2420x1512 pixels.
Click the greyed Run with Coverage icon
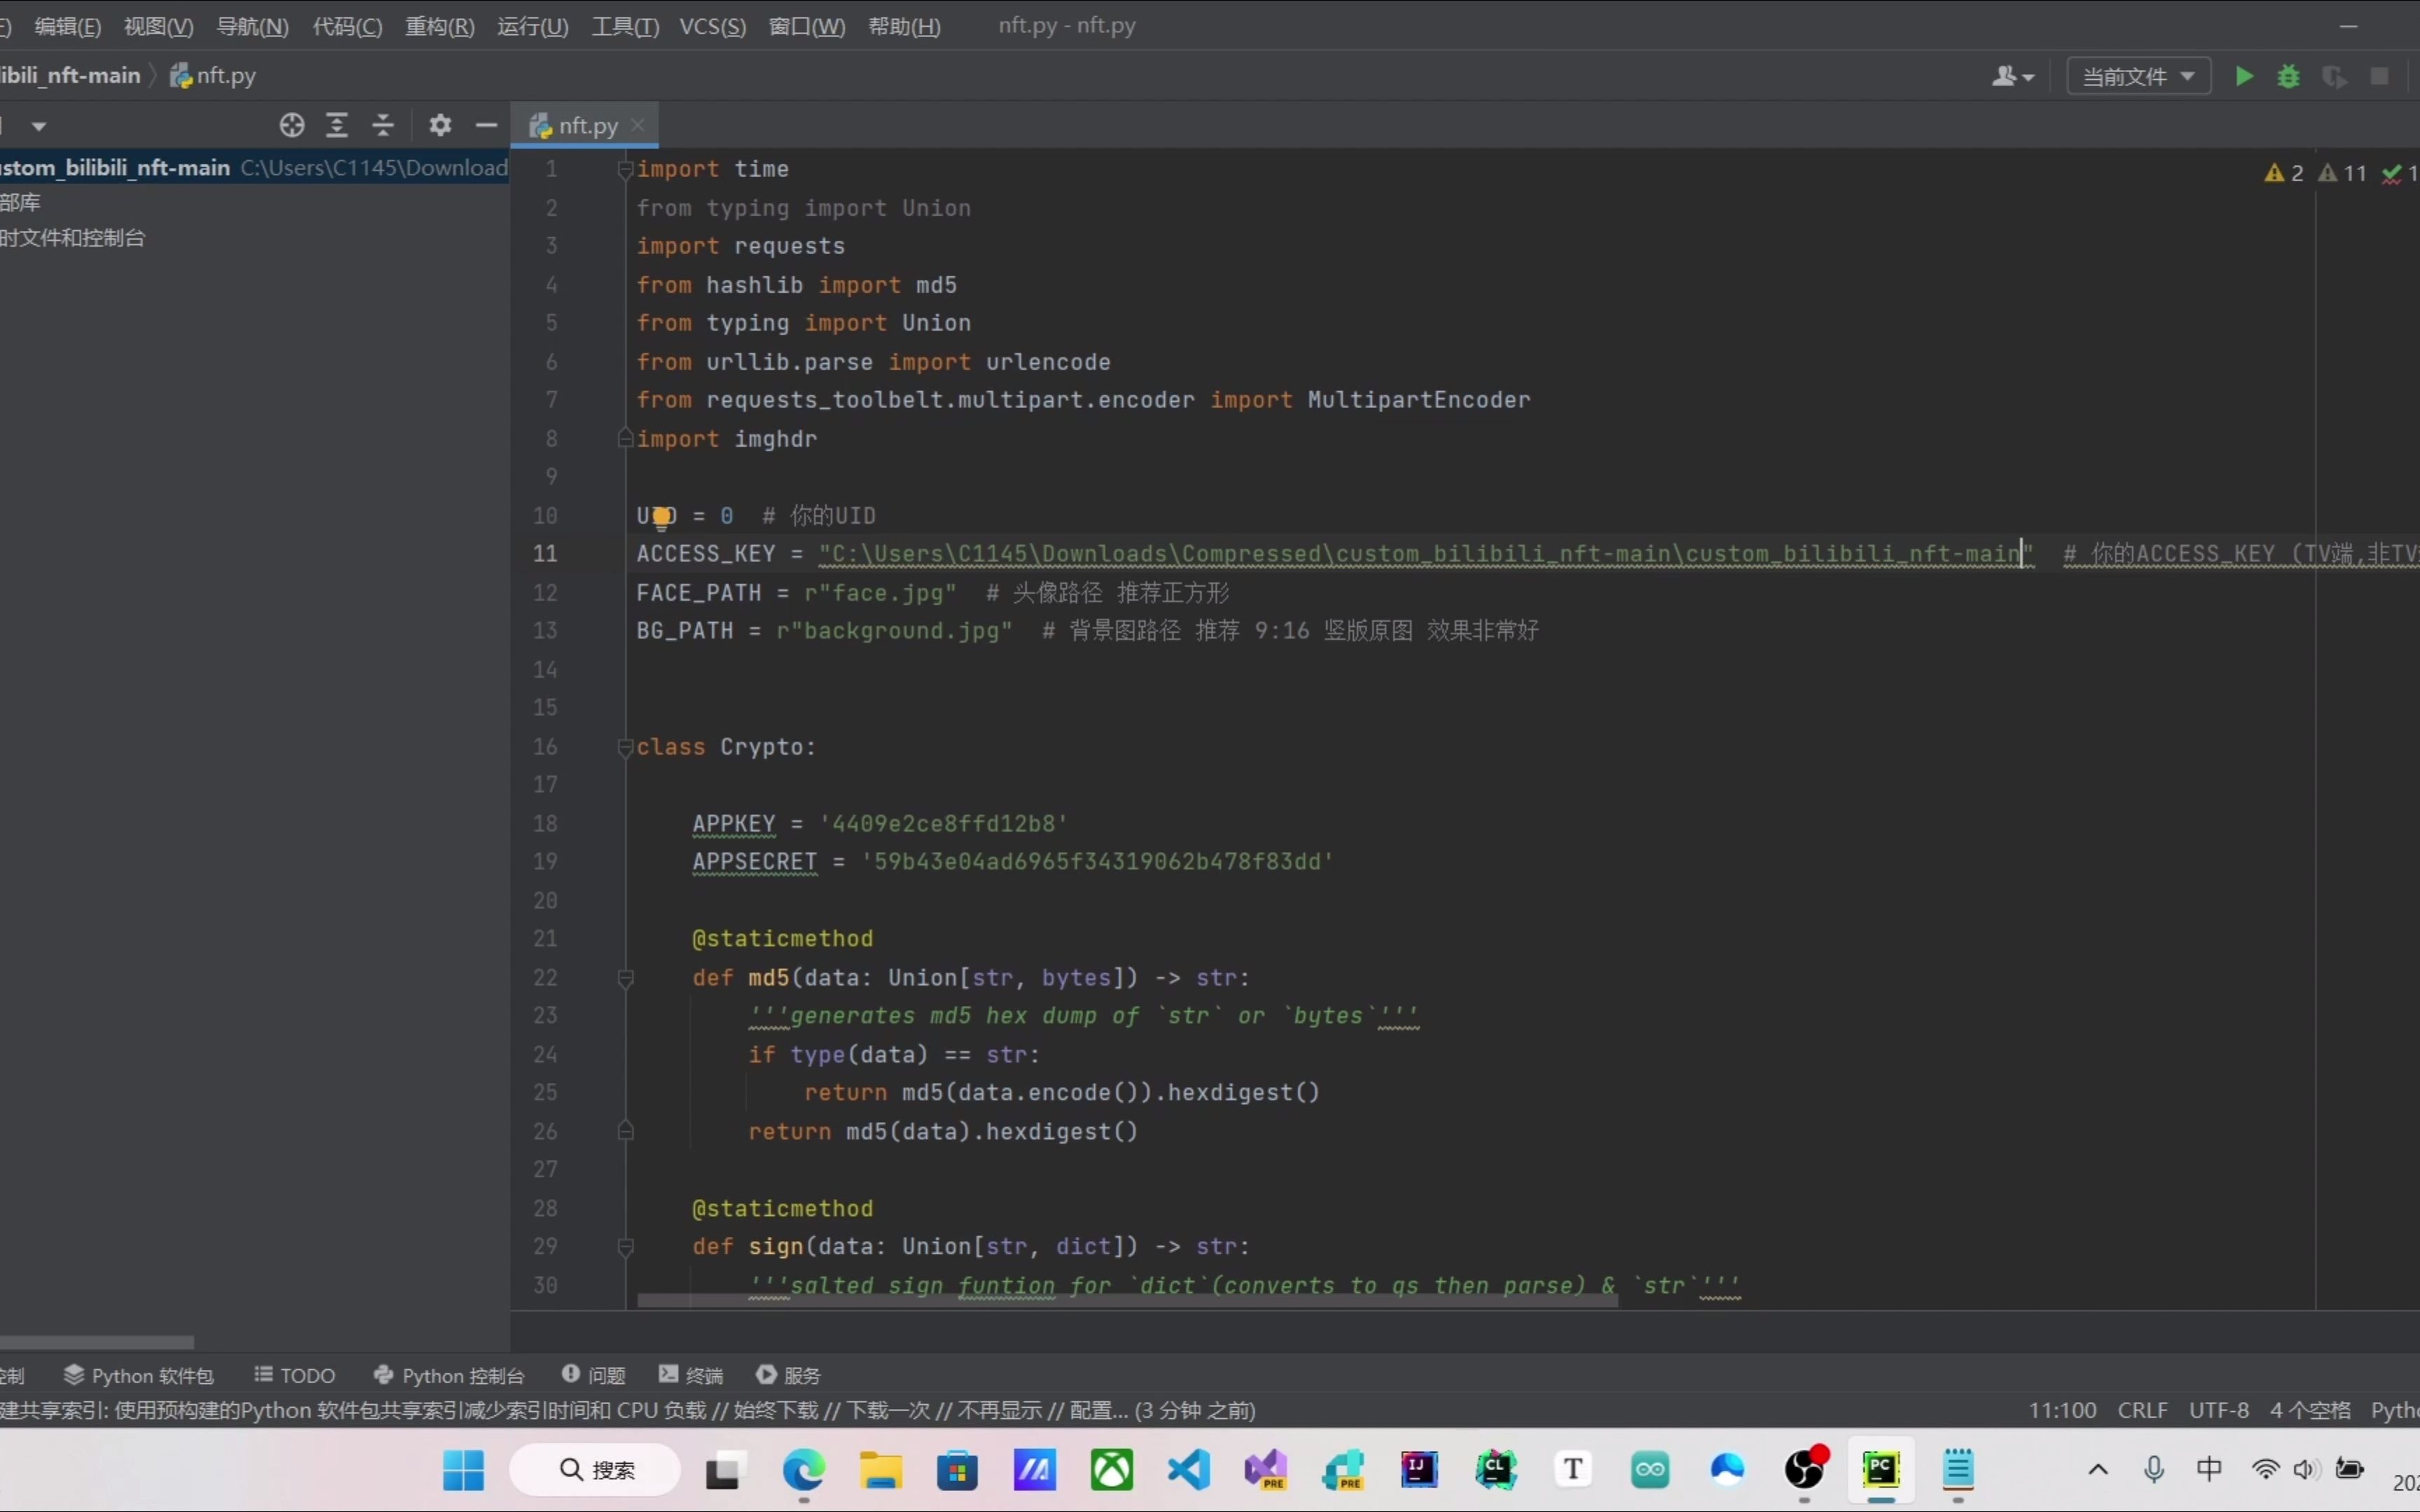coord(2335,76)
